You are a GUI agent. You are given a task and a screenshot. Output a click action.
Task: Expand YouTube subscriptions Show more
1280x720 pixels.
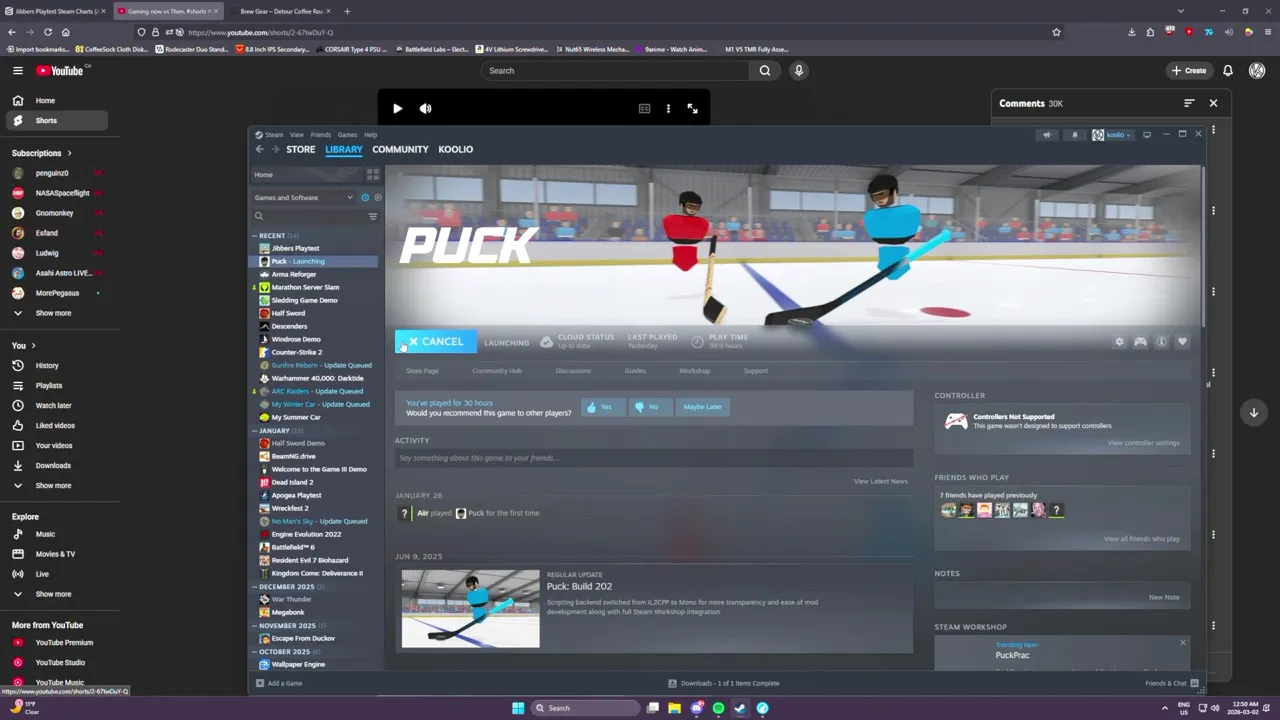54,313
